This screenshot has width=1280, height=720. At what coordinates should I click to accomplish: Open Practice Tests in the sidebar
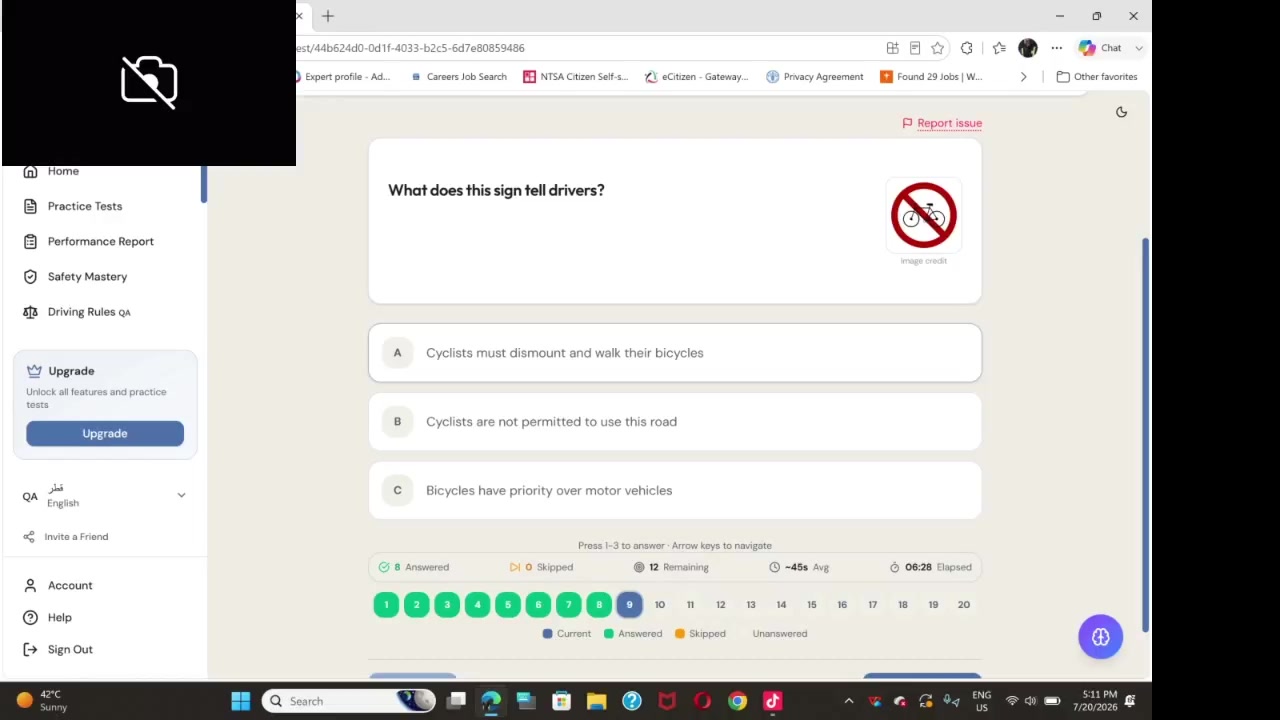click(85, 206)
